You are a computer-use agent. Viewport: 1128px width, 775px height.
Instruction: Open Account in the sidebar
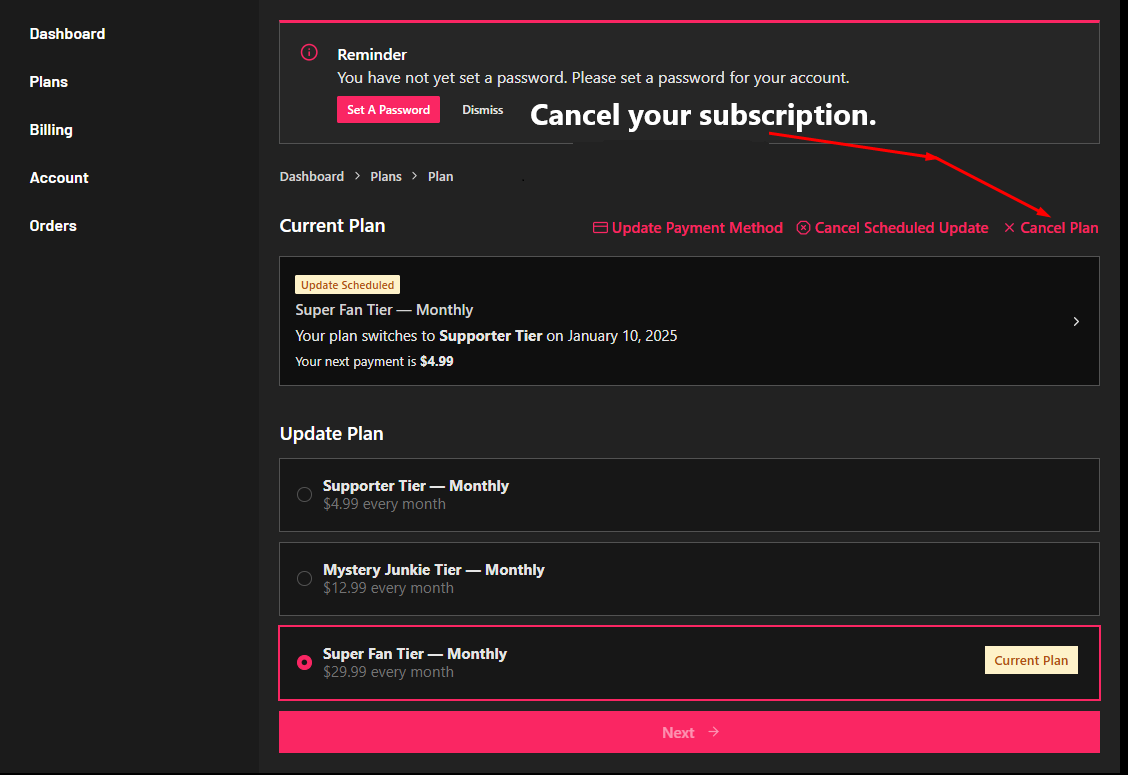pyautogui.click(x=58, y=178)
